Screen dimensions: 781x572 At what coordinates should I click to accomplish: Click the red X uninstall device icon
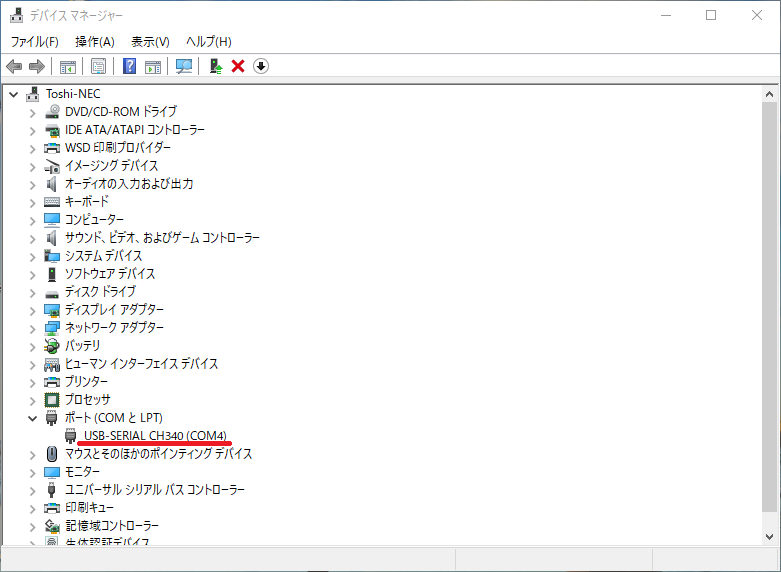point(238,66)
